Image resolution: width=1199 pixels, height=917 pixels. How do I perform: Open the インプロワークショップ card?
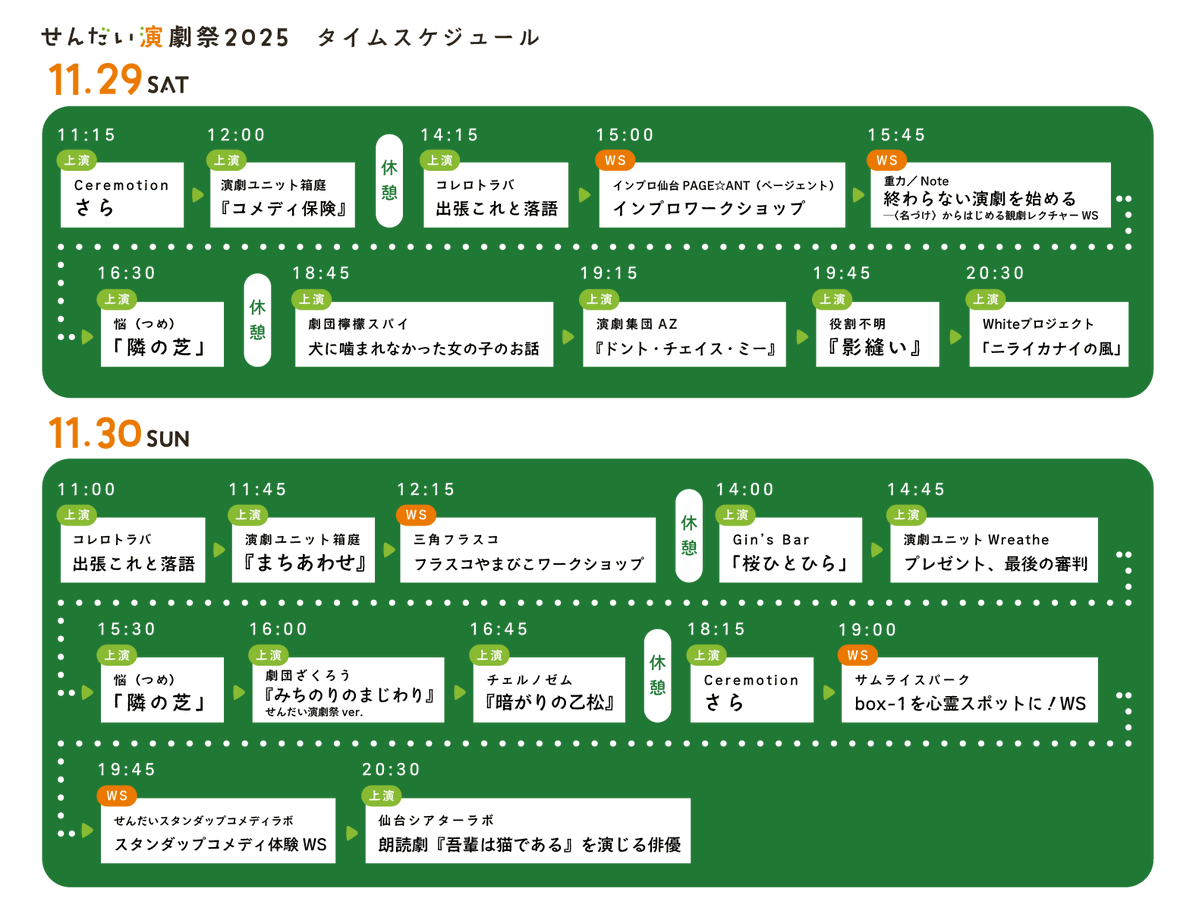click(x=722, y=195)
